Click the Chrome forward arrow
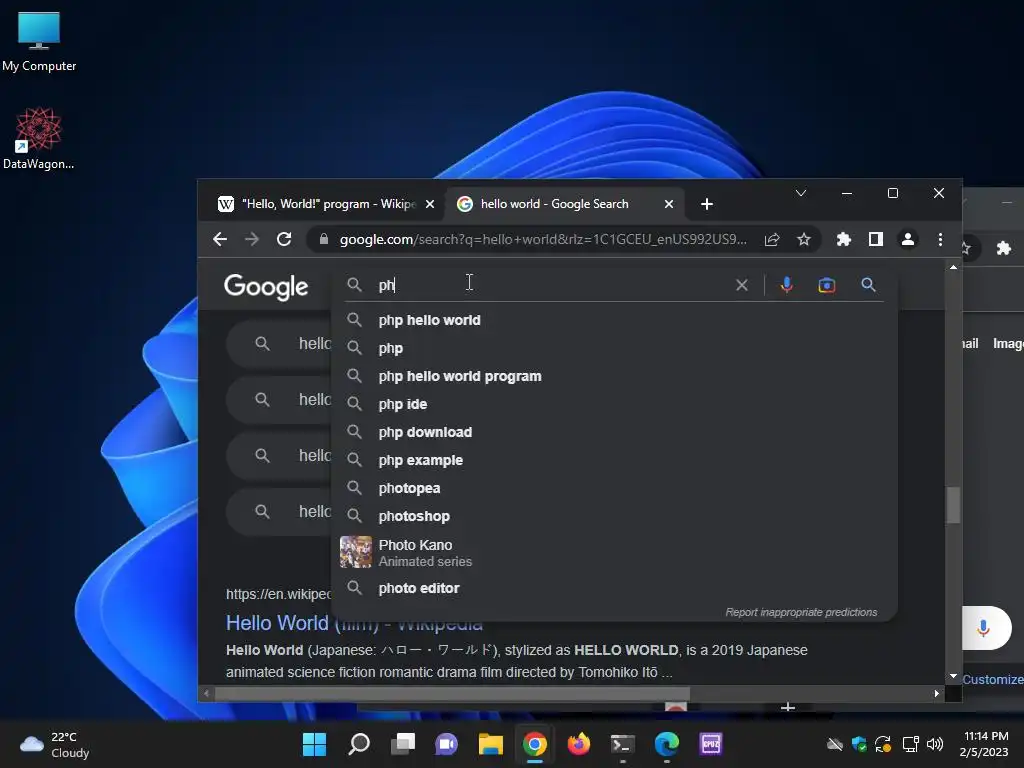 tap(251, 239)
